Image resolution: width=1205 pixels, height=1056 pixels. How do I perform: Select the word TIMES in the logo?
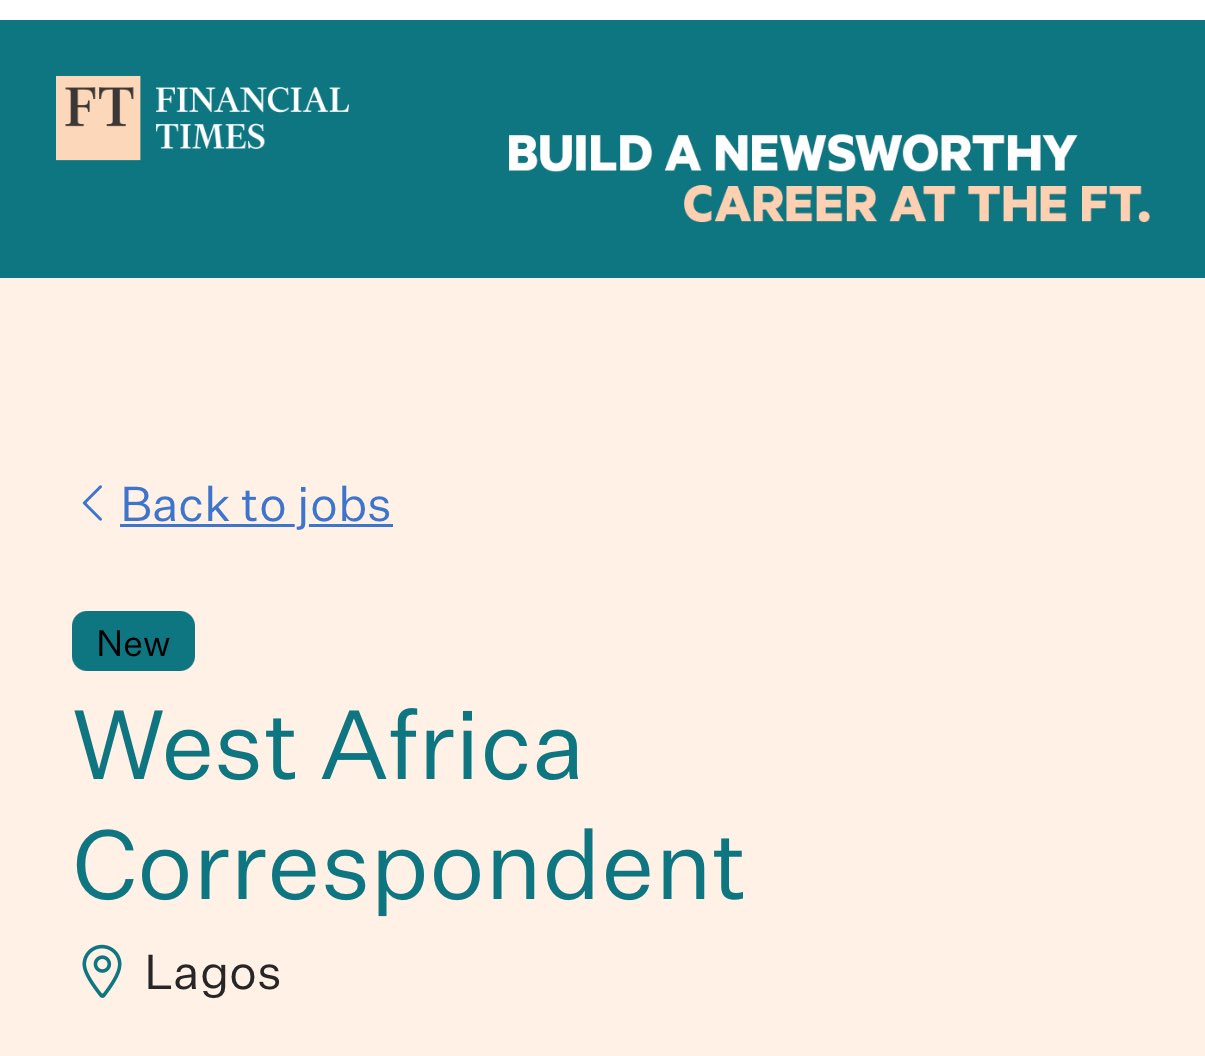[x=210, y=137]
